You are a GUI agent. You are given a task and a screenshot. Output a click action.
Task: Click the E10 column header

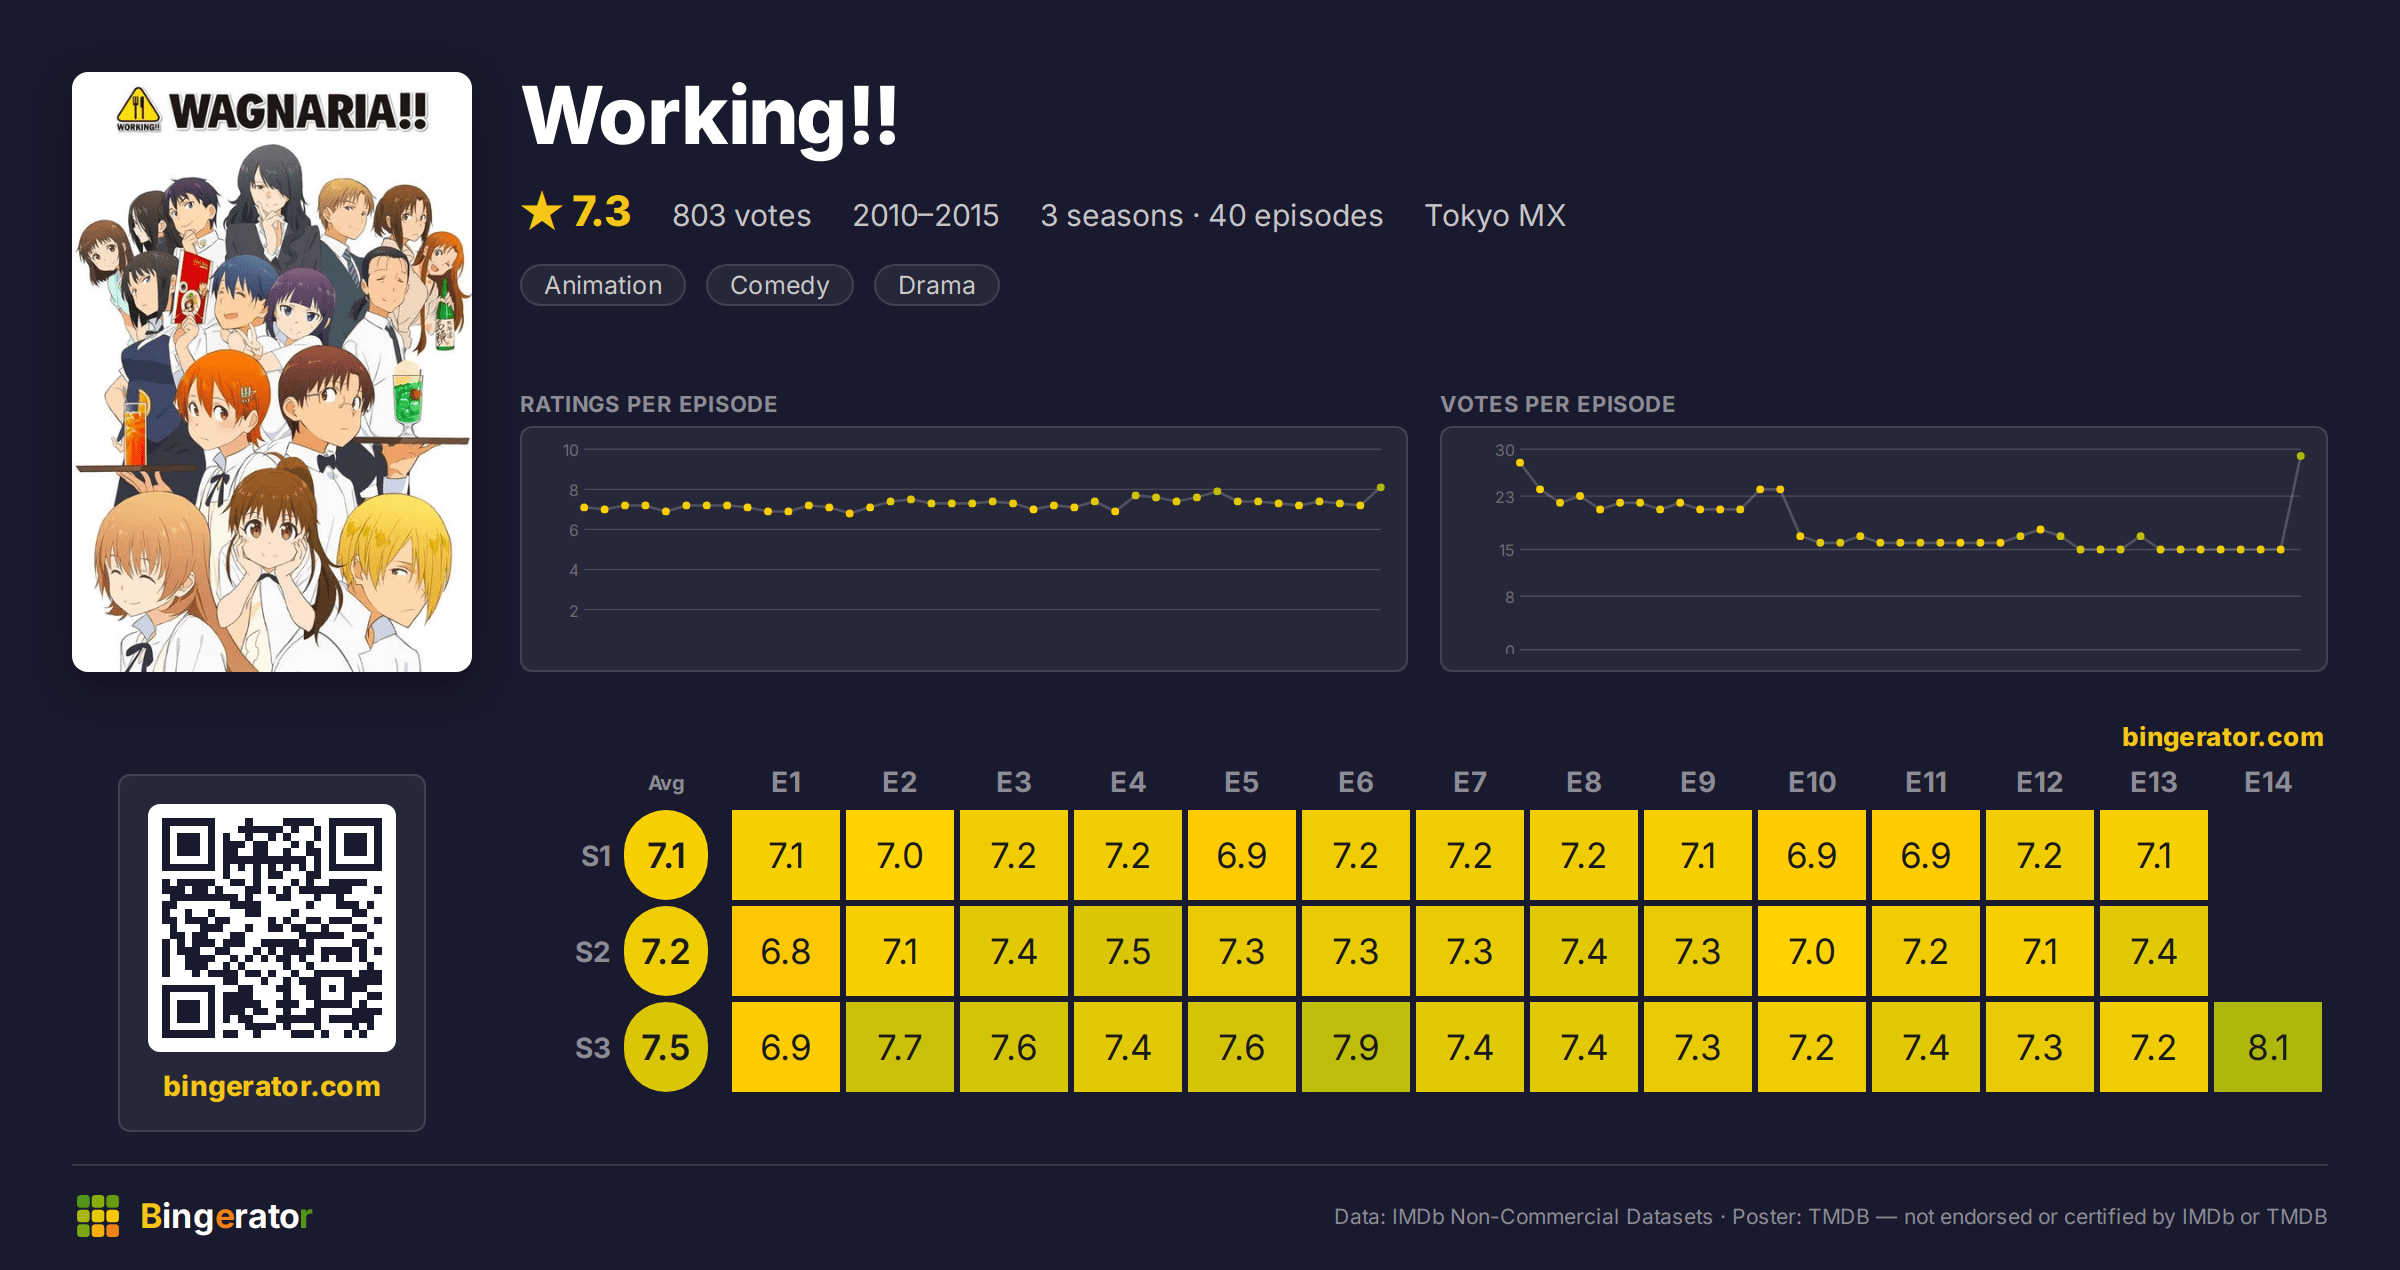[1812, 782]
